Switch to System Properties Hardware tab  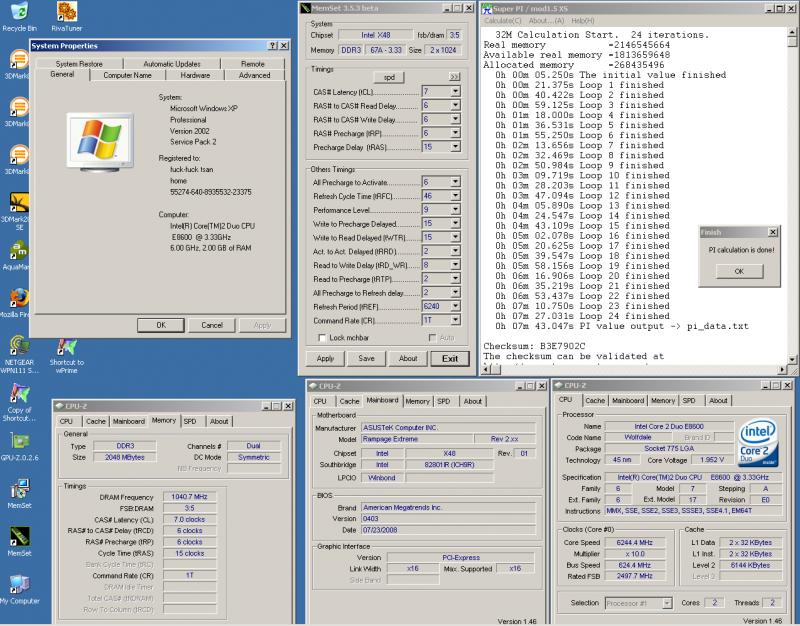click(195, 76)
